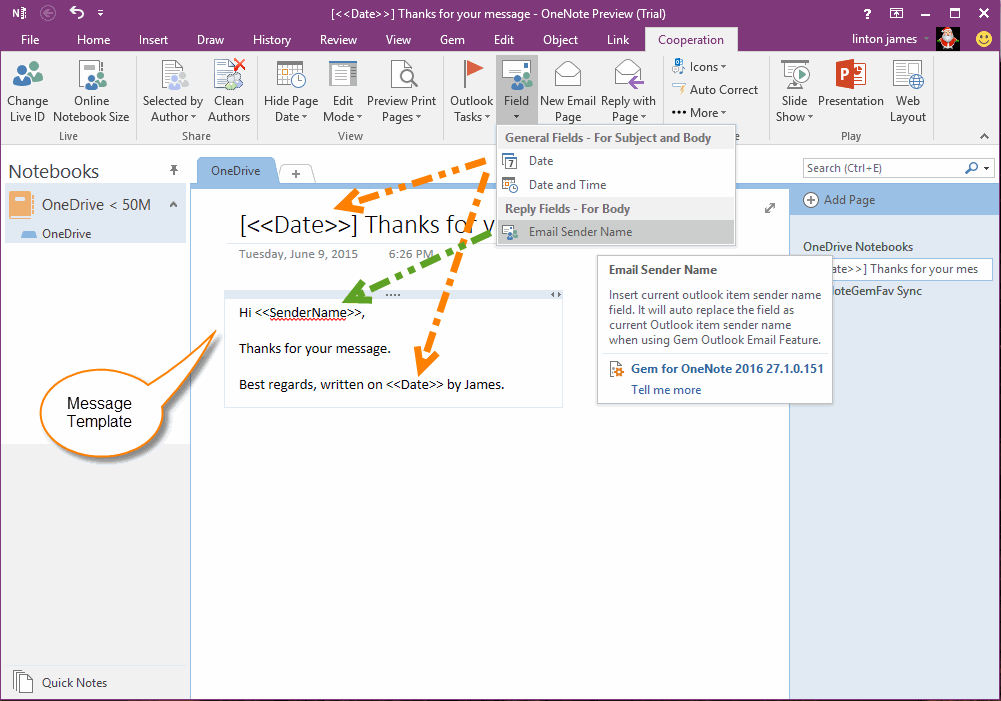The image size is (1001, 701).
Task: Click the Undo arrow in title bar
Action: pyautogui.click(x=77, y=12)
